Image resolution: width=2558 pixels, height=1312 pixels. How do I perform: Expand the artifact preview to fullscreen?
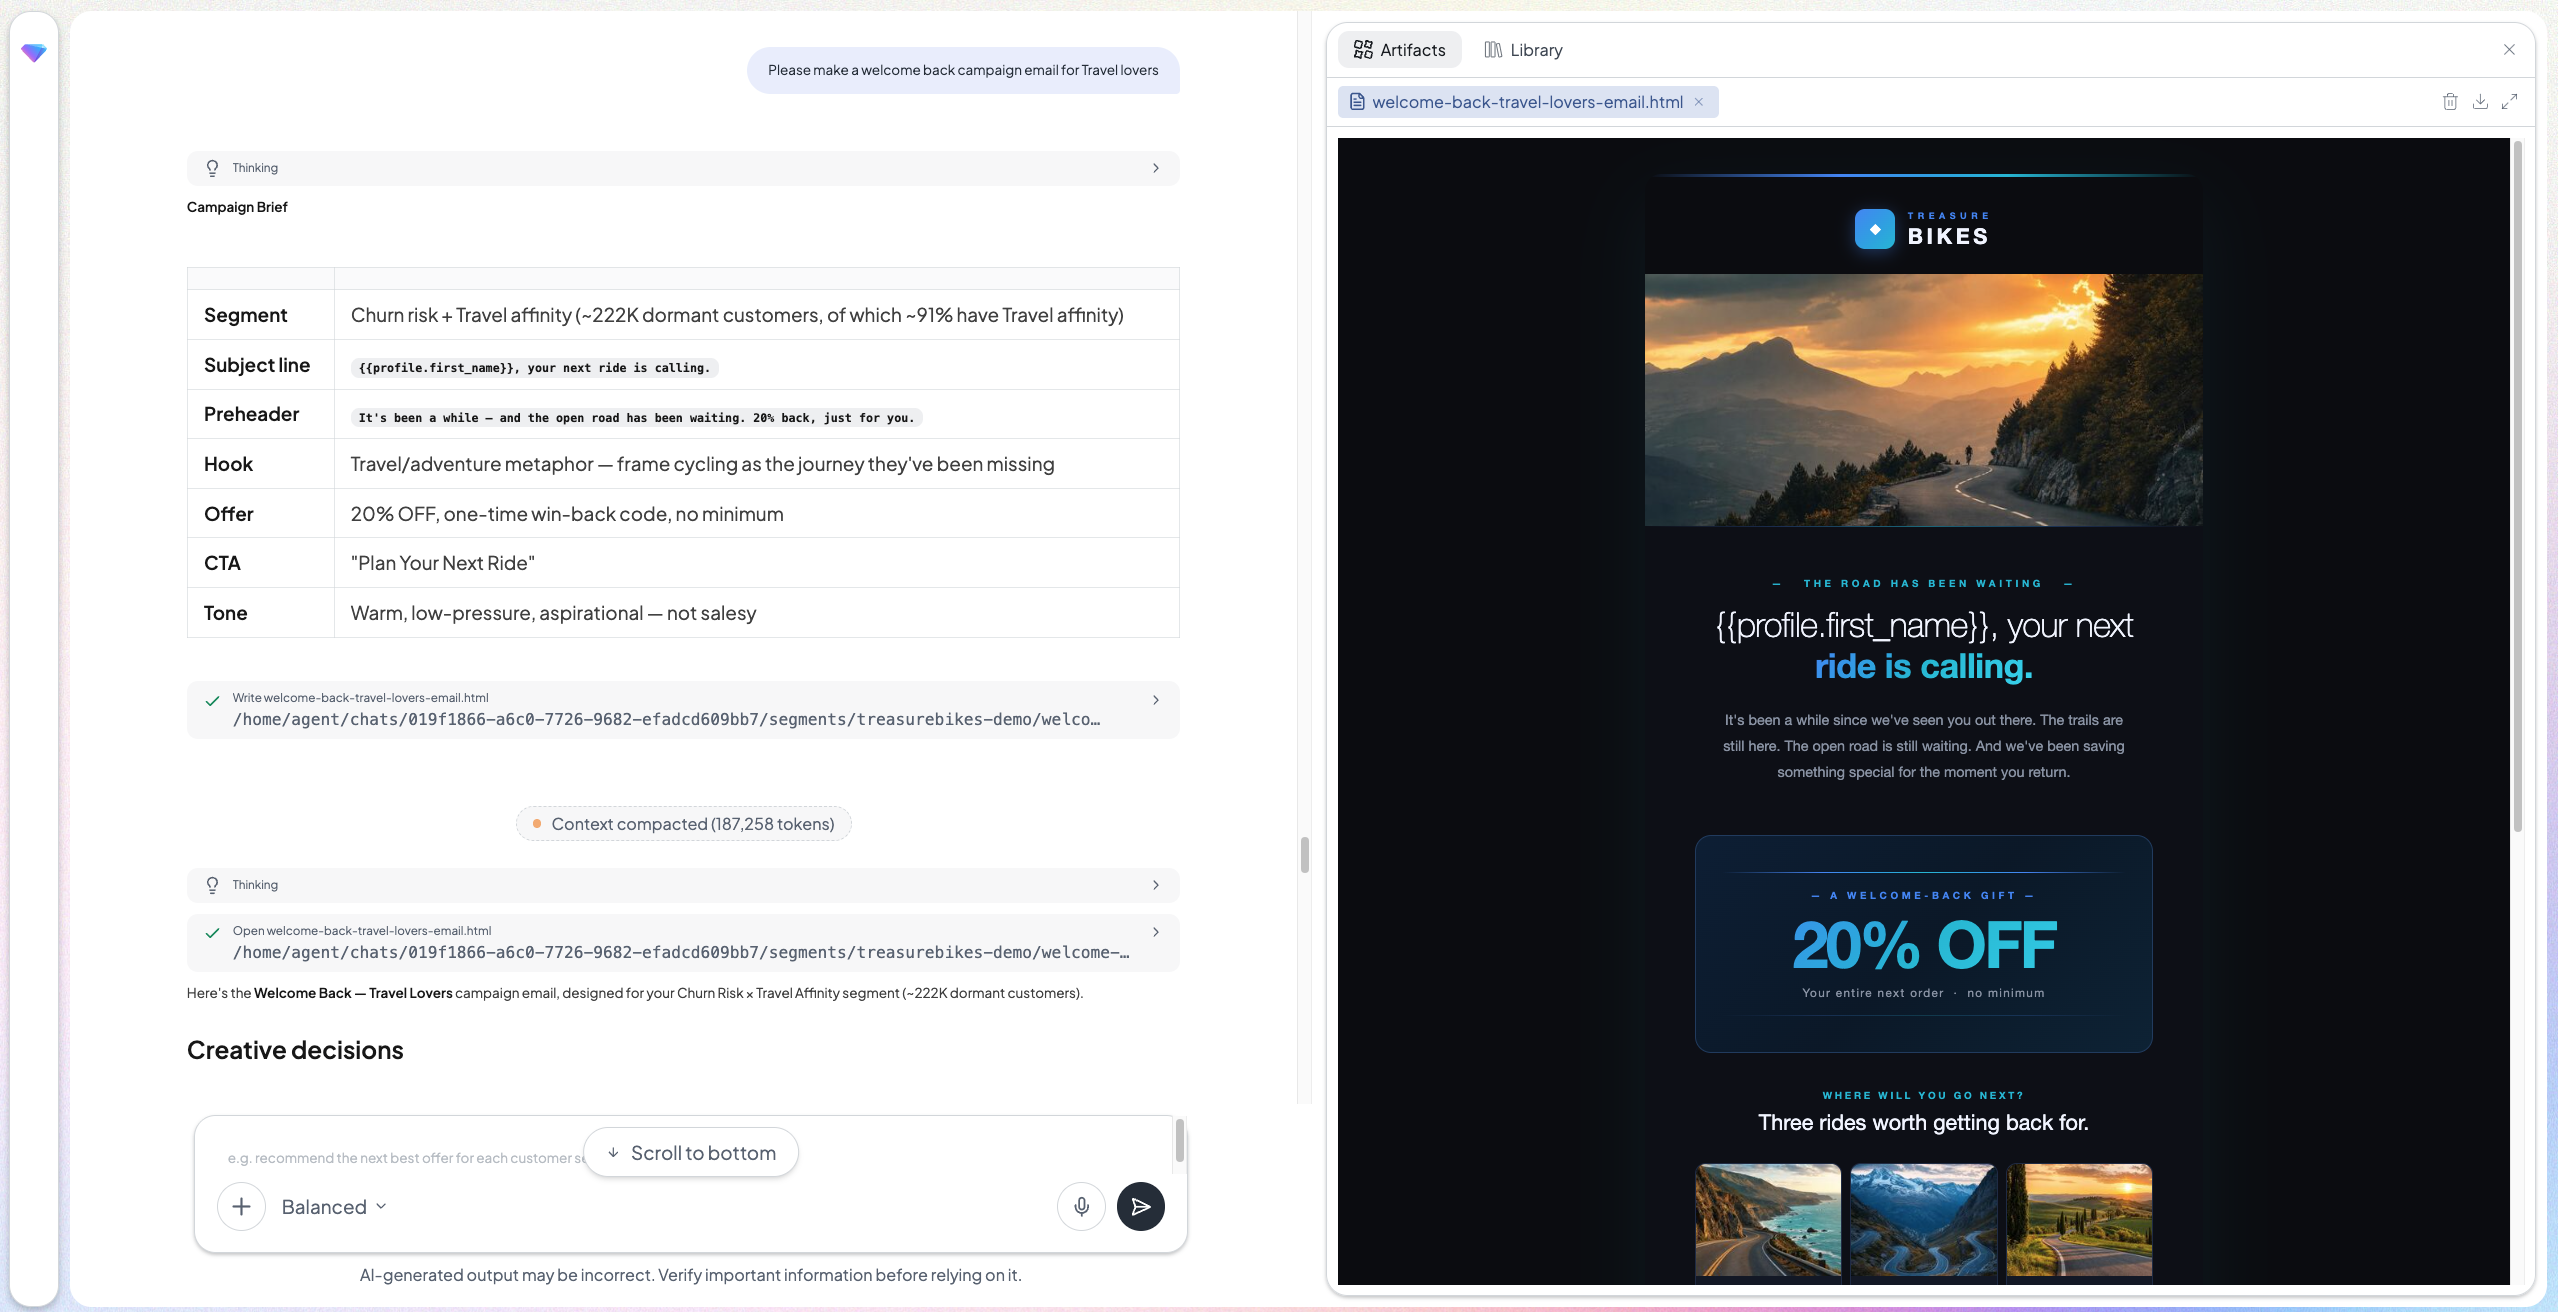click(2509, 102)
